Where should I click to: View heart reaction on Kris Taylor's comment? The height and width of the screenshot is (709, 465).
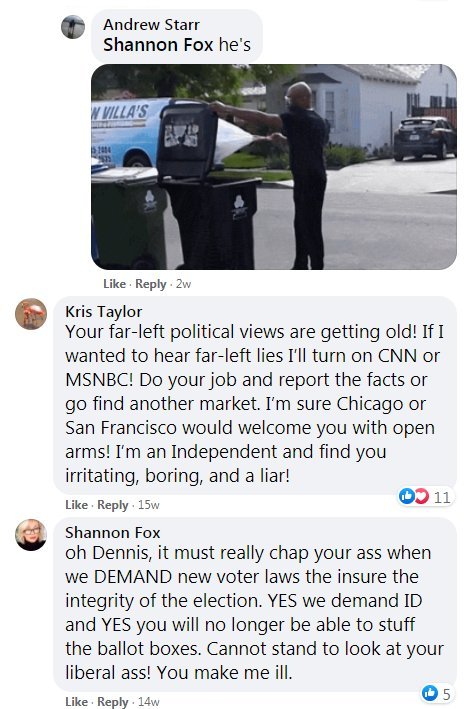(x=421, y=496)
